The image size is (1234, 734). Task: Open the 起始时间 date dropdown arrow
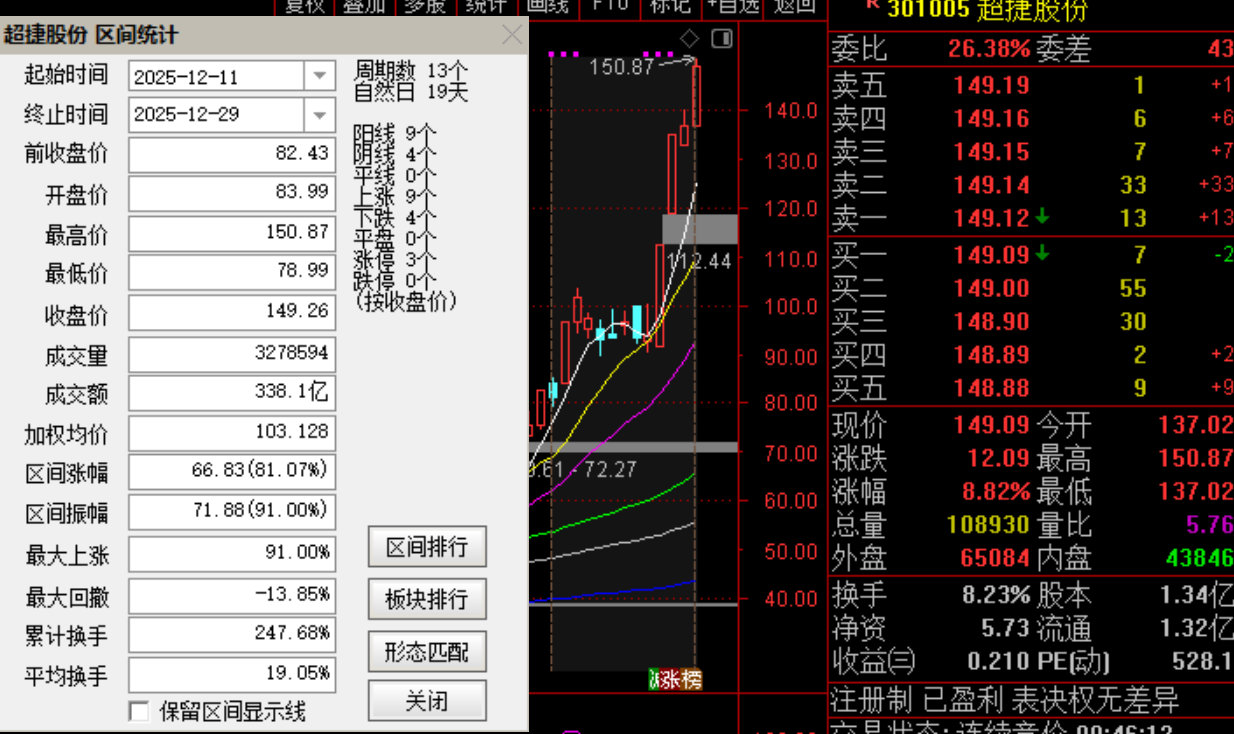(320, 76)
